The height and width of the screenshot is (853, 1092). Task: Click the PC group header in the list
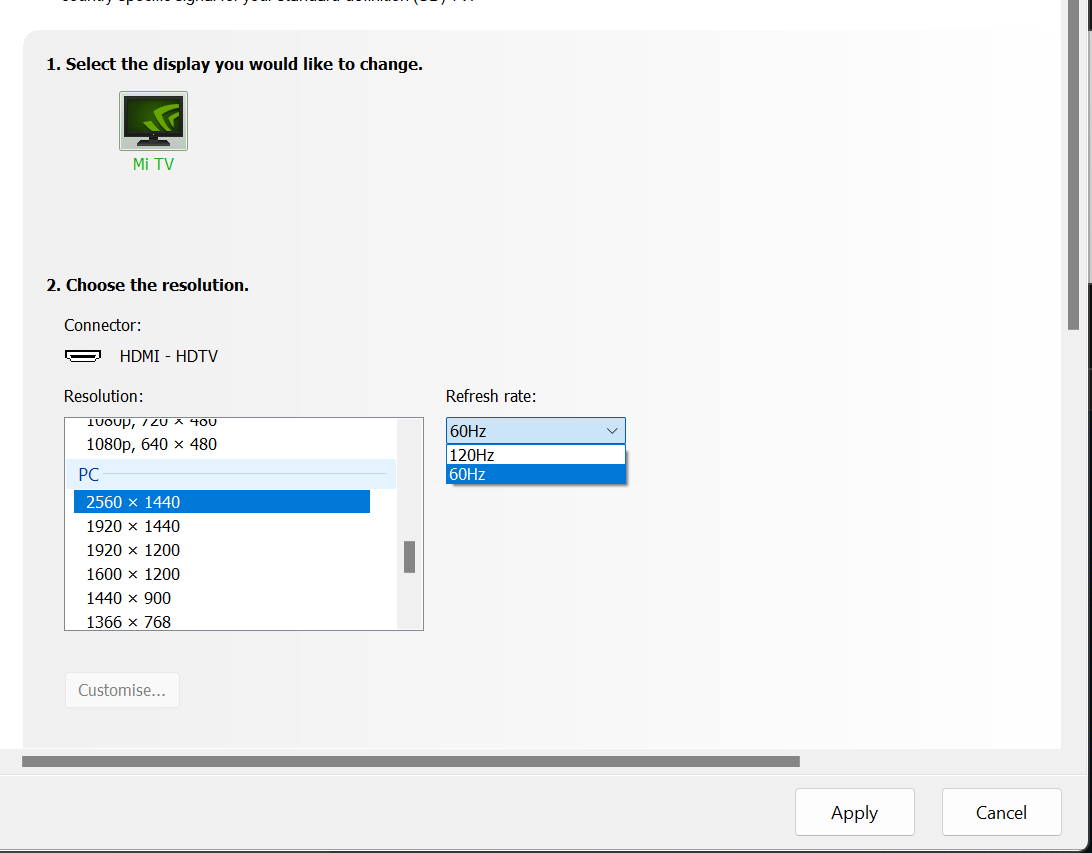(x=89, y=475)
